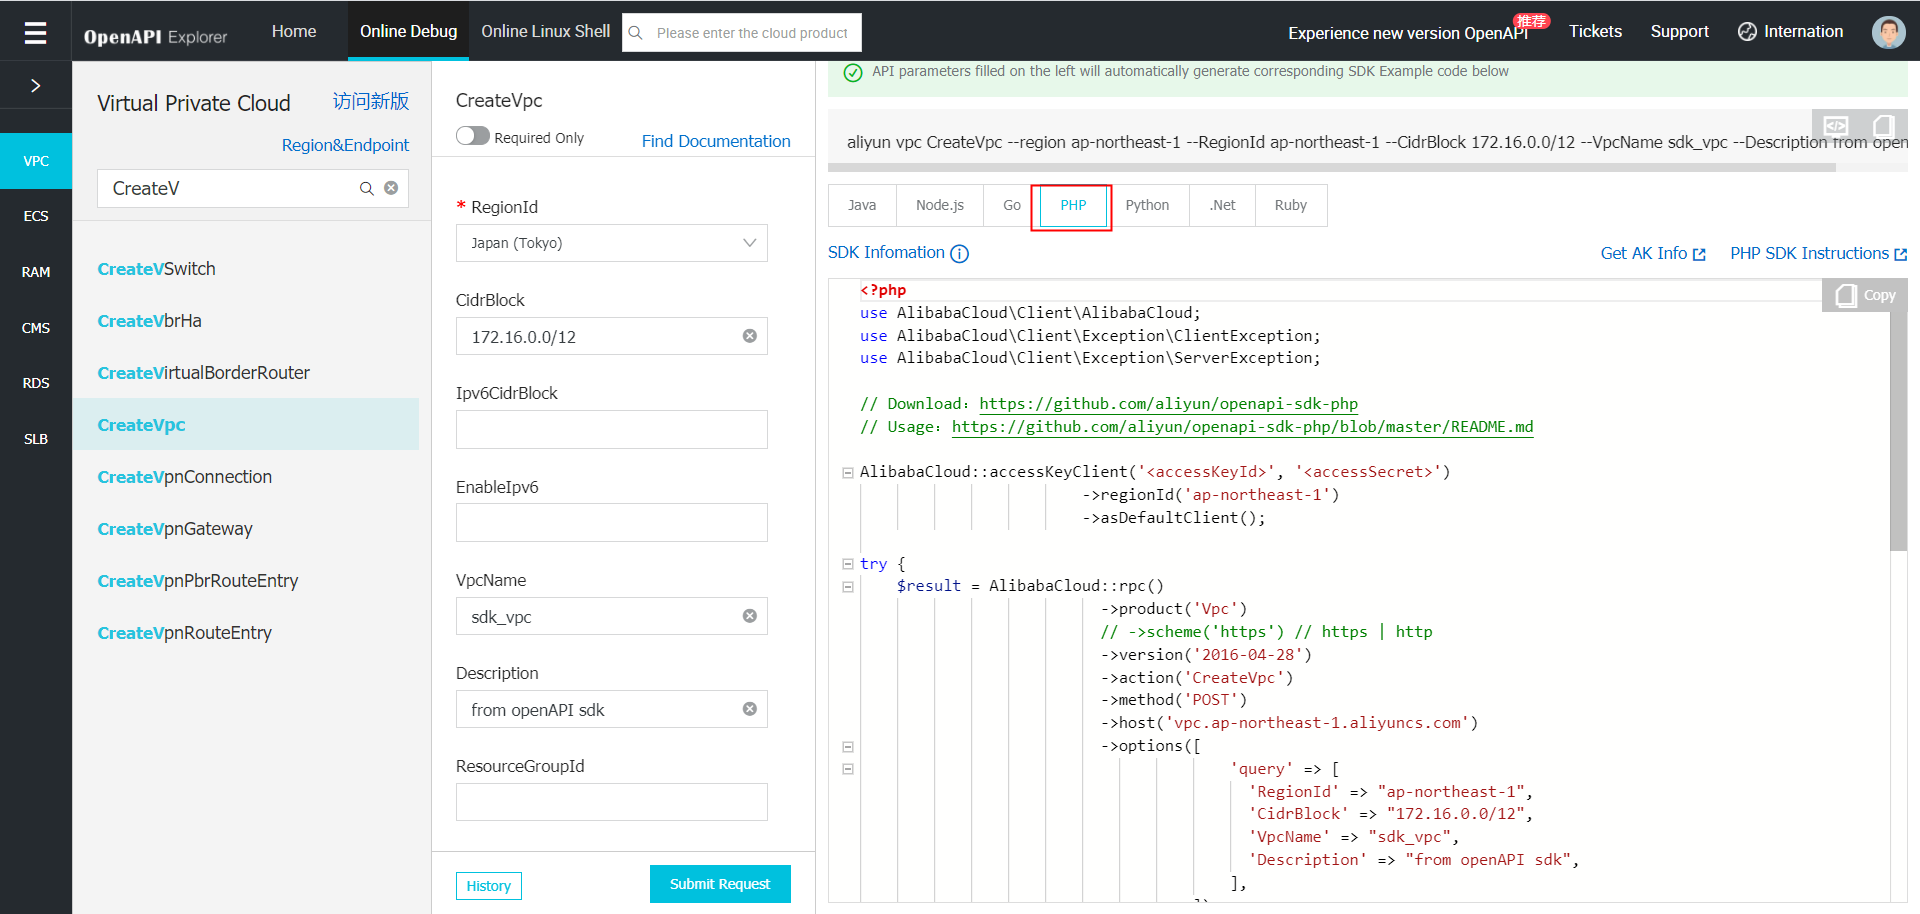The image size is (1920, 914).
Task: Open Tickets menu
Action: pyautogui.click(x=1595, y=31)
